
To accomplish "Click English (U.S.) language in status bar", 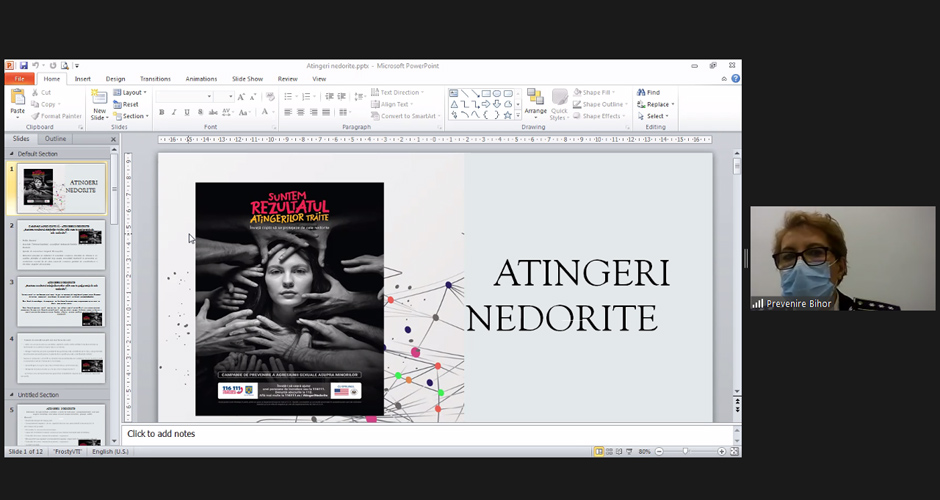I will pyautogui.click(x=110, y=451).
